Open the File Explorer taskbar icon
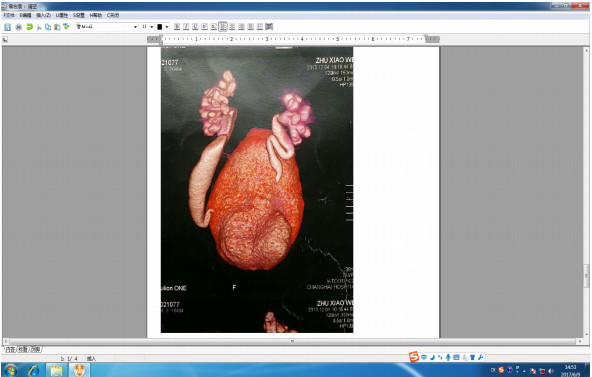 [x=56, y=370]
